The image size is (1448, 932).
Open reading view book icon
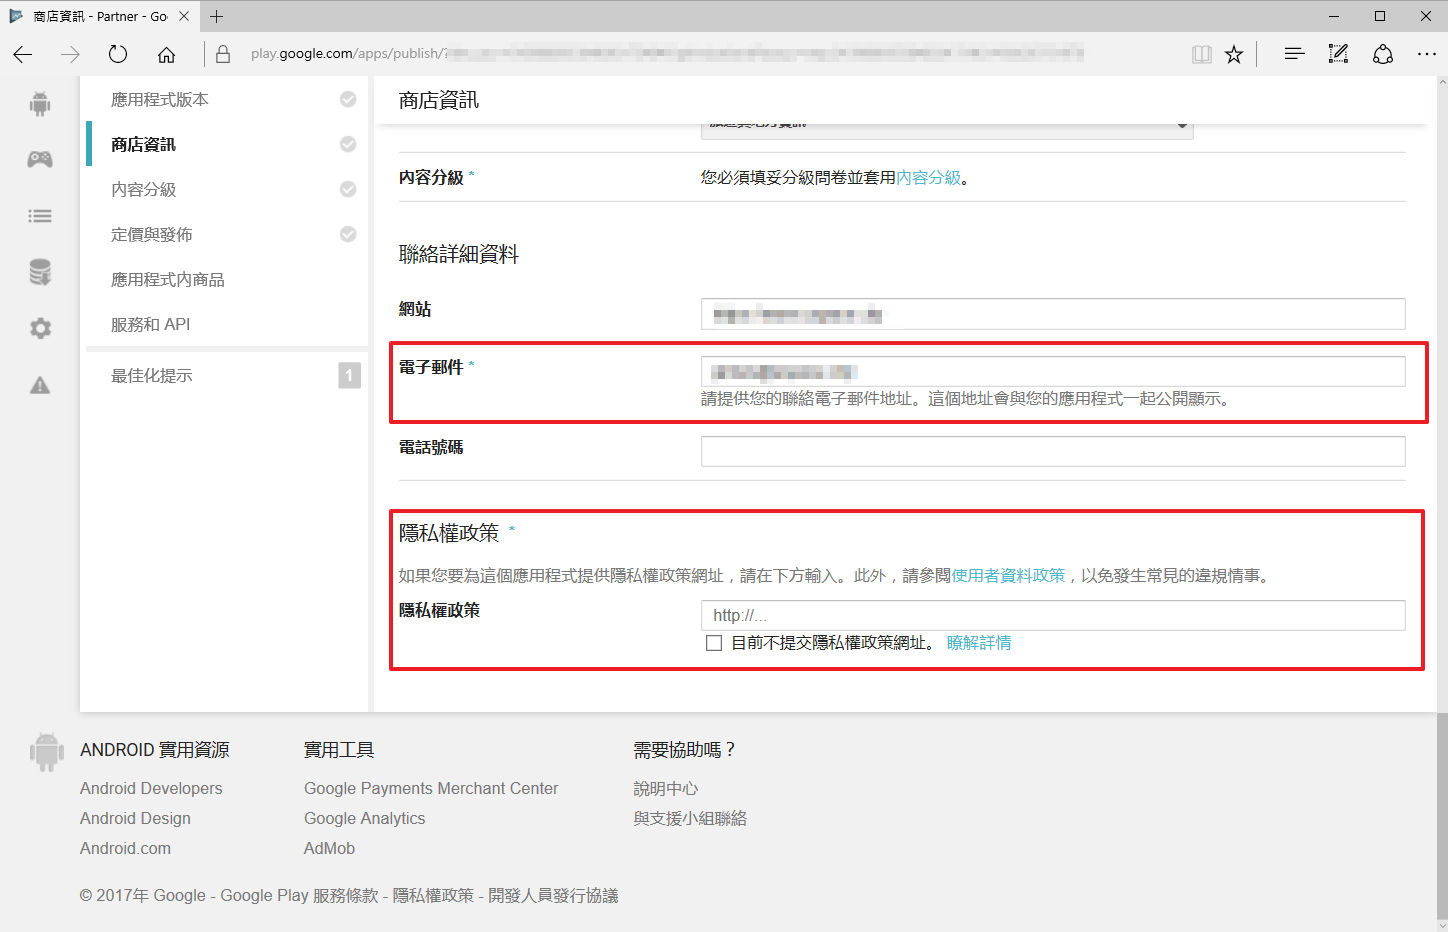click(x=1202, y=54)
